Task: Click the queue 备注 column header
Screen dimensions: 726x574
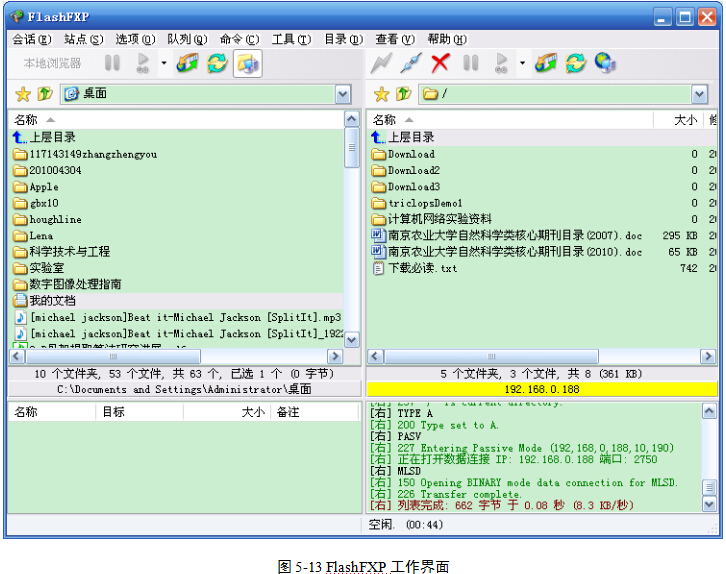Action: pyautogui.click(x=315, y=412)
